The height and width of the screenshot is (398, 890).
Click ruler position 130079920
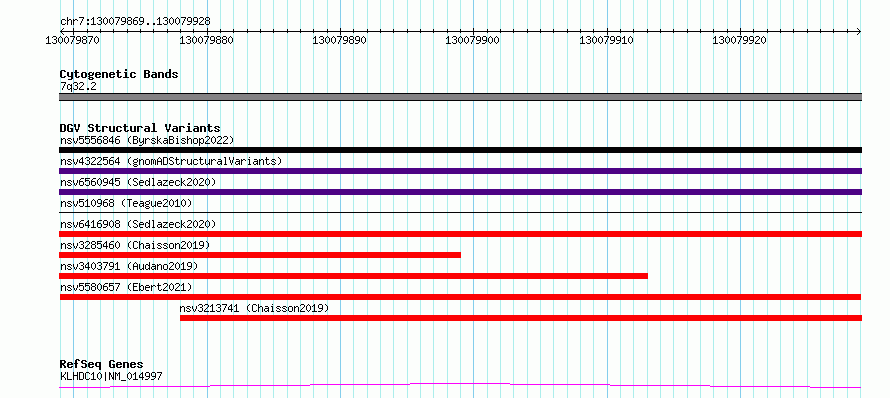click(740, 40)
